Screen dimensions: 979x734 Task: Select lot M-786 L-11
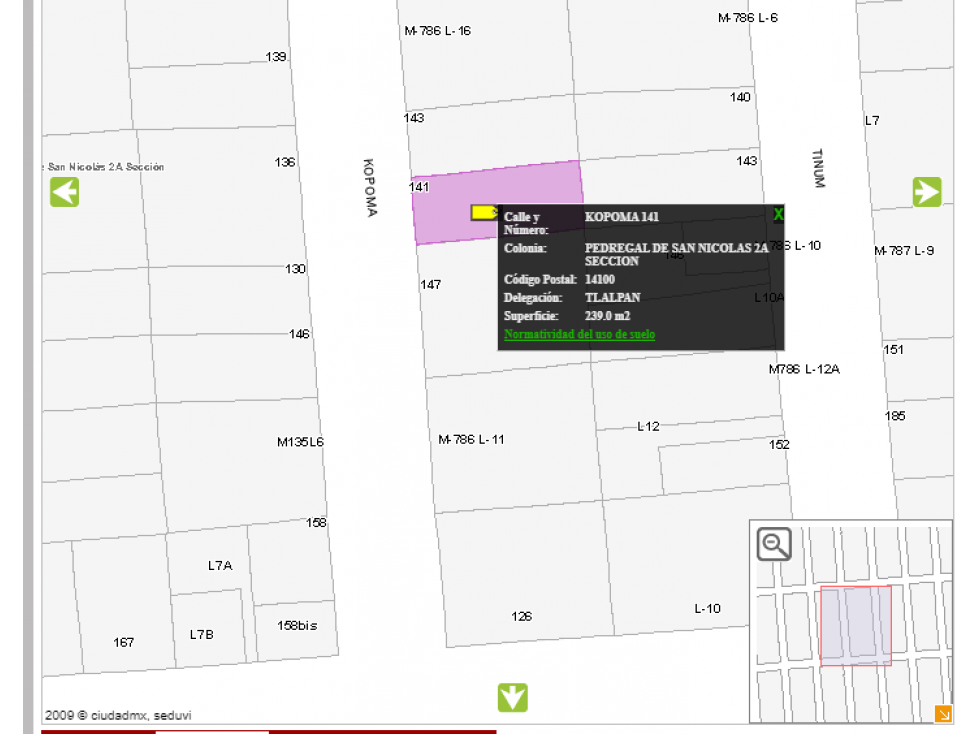[x=471, y=439]
